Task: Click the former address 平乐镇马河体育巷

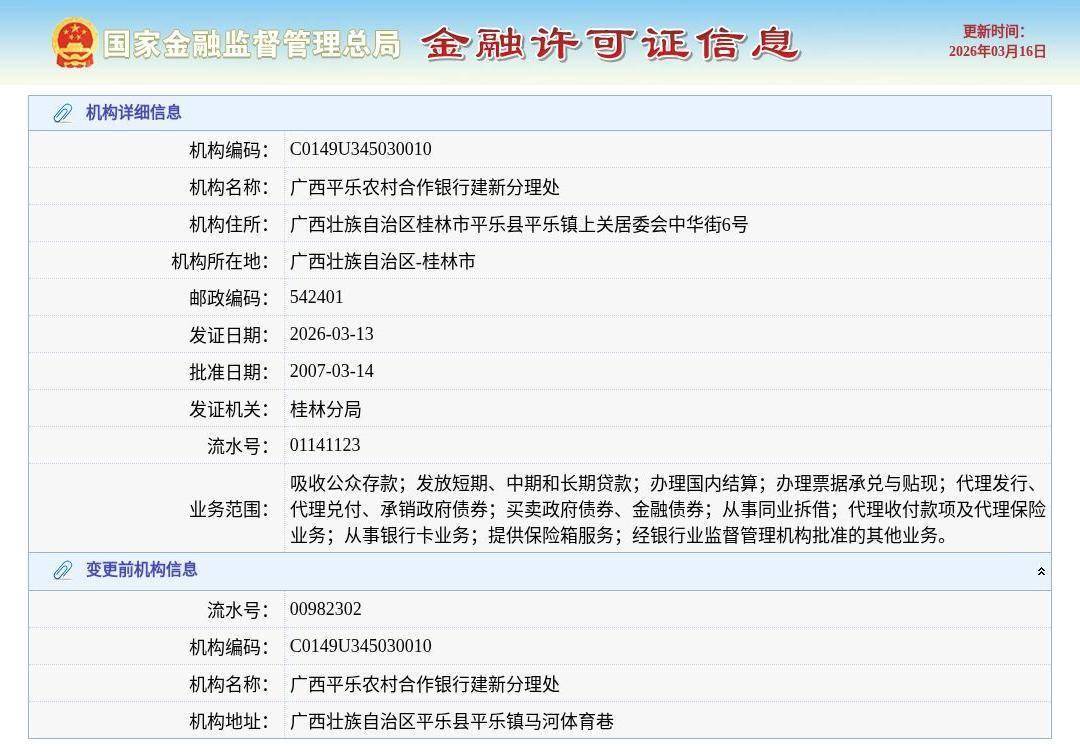Action: [451, 721]
